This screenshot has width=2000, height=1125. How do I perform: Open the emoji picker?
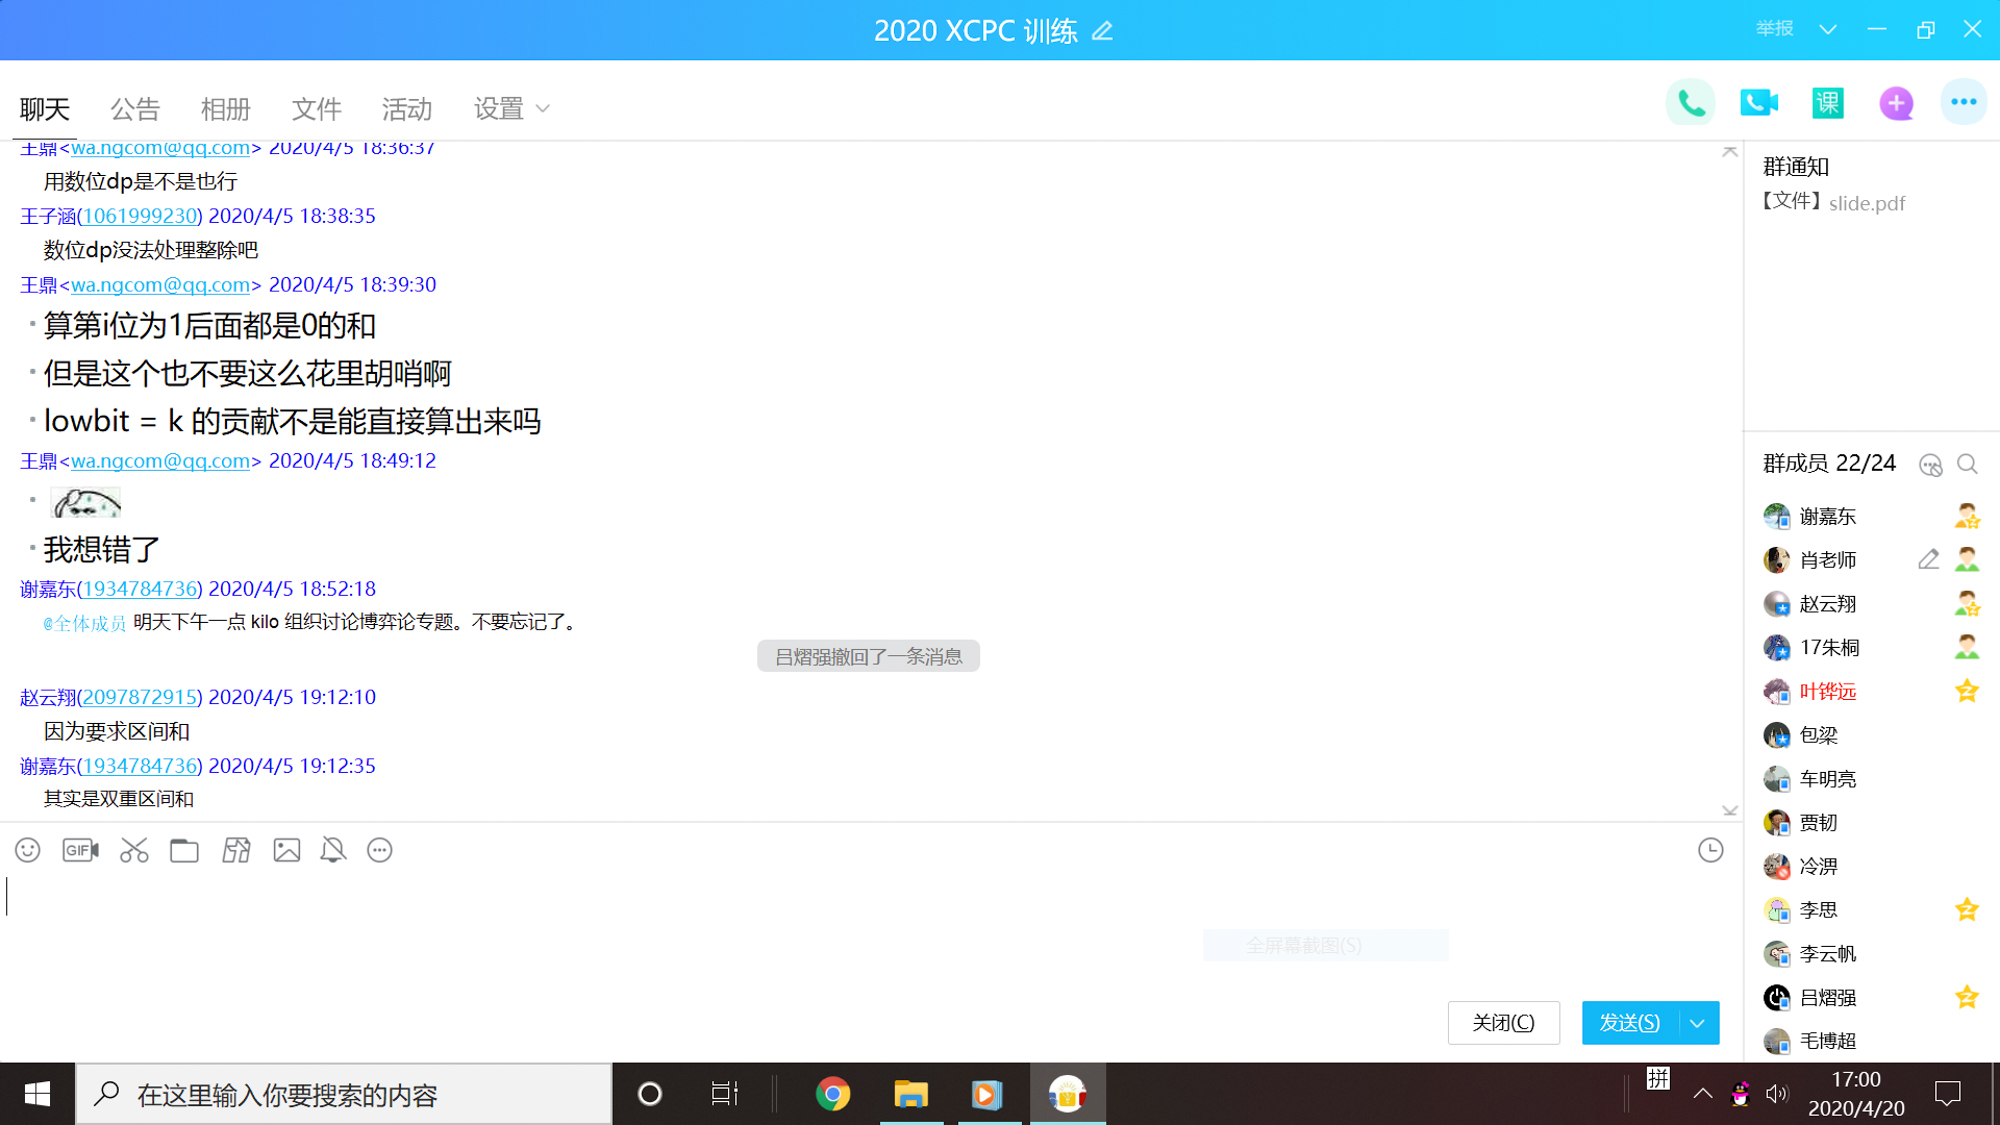point(28,850)
